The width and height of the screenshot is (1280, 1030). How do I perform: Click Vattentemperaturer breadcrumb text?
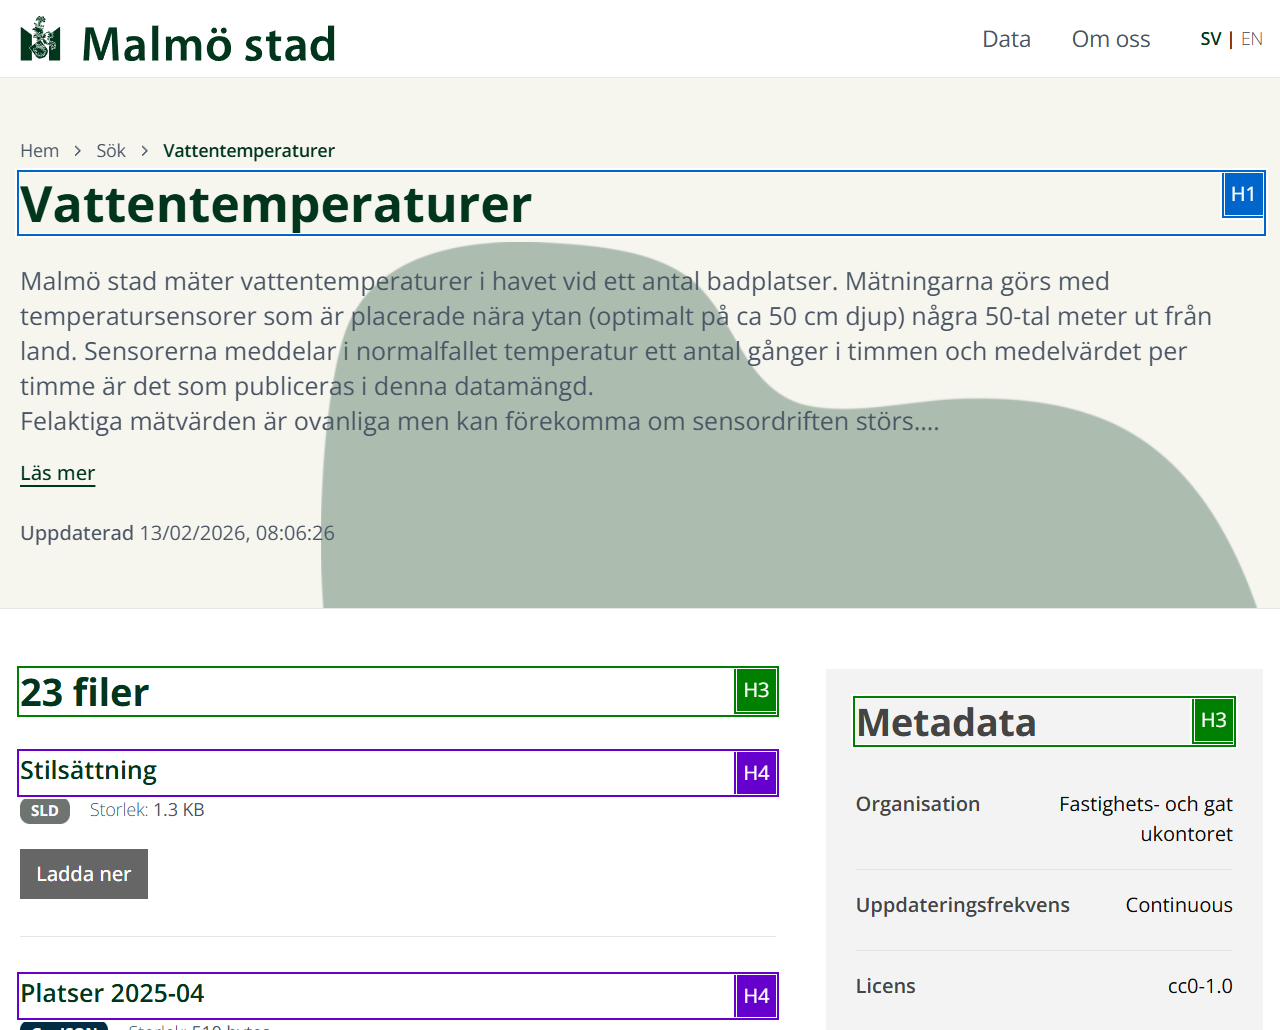[249, 151]
